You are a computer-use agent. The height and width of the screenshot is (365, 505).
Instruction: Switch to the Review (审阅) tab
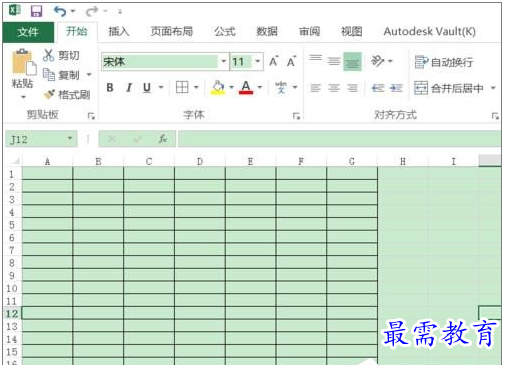tap(309, 32)
